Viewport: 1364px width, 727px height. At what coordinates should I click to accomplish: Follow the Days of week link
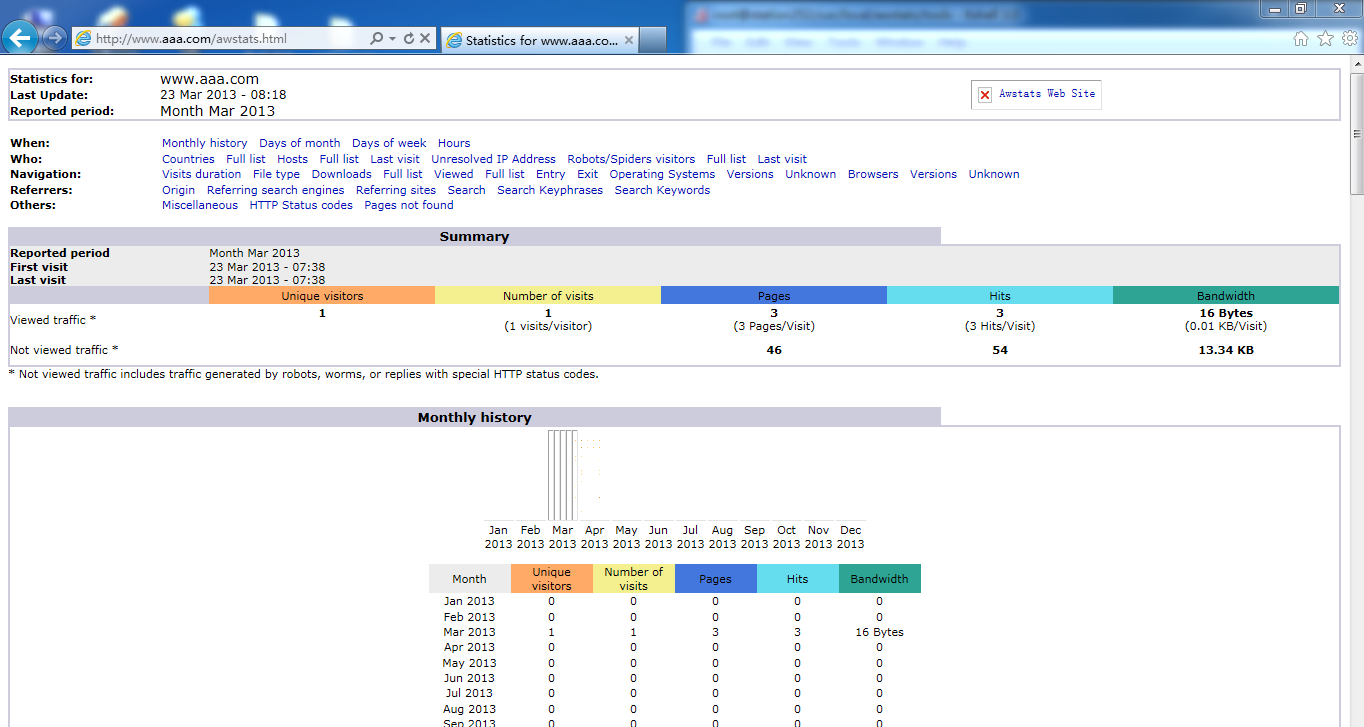(x=389, y=143)
